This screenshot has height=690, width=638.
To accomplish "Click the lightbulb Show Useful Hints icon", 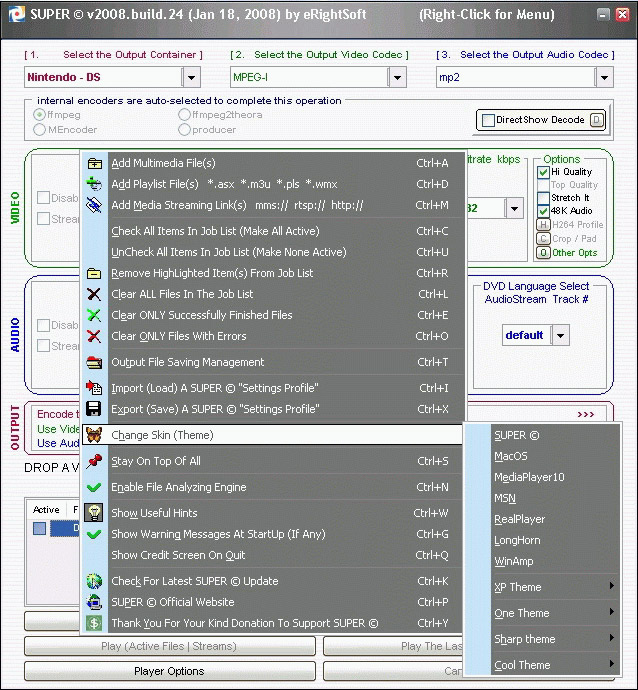I will pos(94,513).
